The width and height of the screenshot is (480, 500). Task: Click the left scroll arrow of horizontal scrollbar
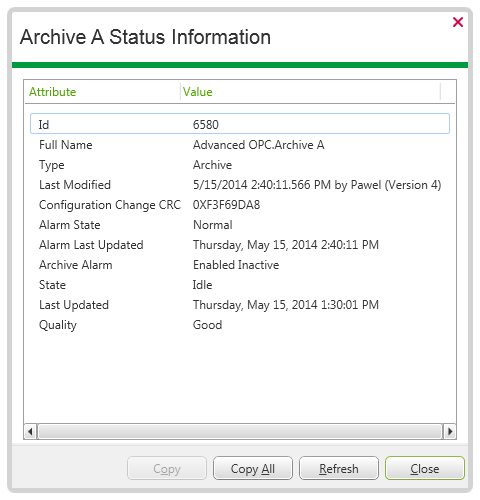[x=31, y=432]
